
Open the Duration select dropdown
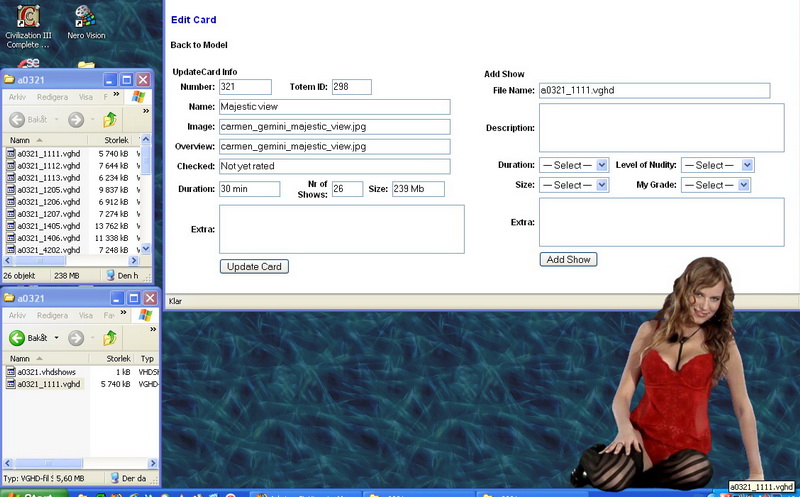[x=573, y=165]
